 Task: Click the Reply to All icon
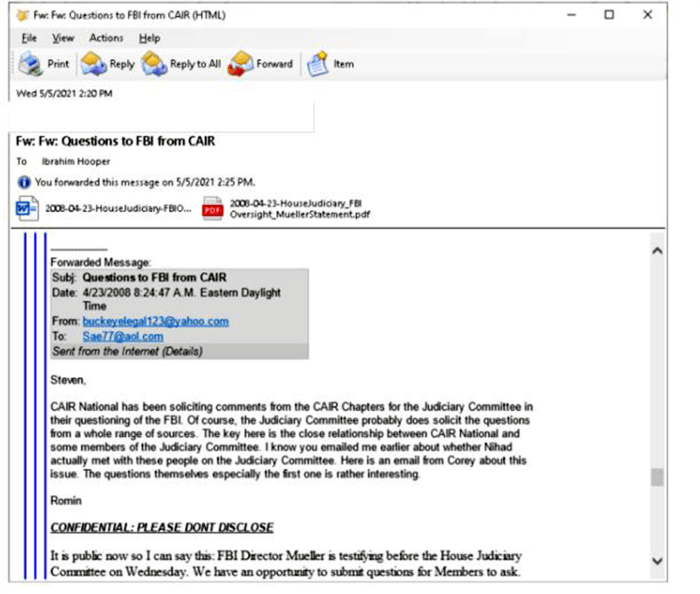[x=154, y=64]
